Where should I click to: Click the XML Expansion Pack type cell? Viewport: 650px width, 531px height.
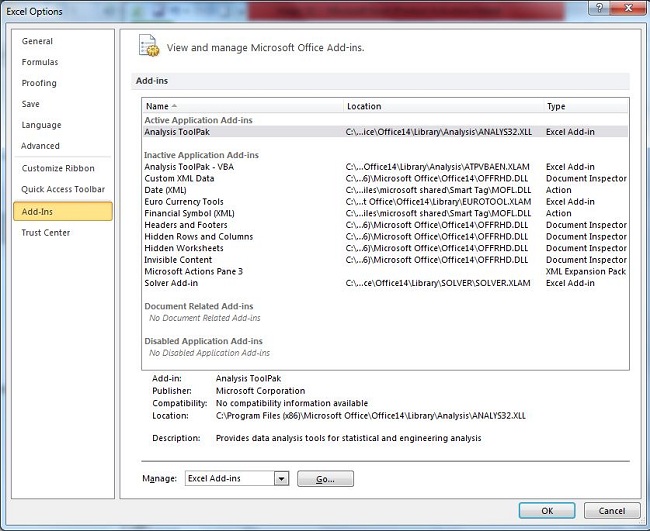586,271
